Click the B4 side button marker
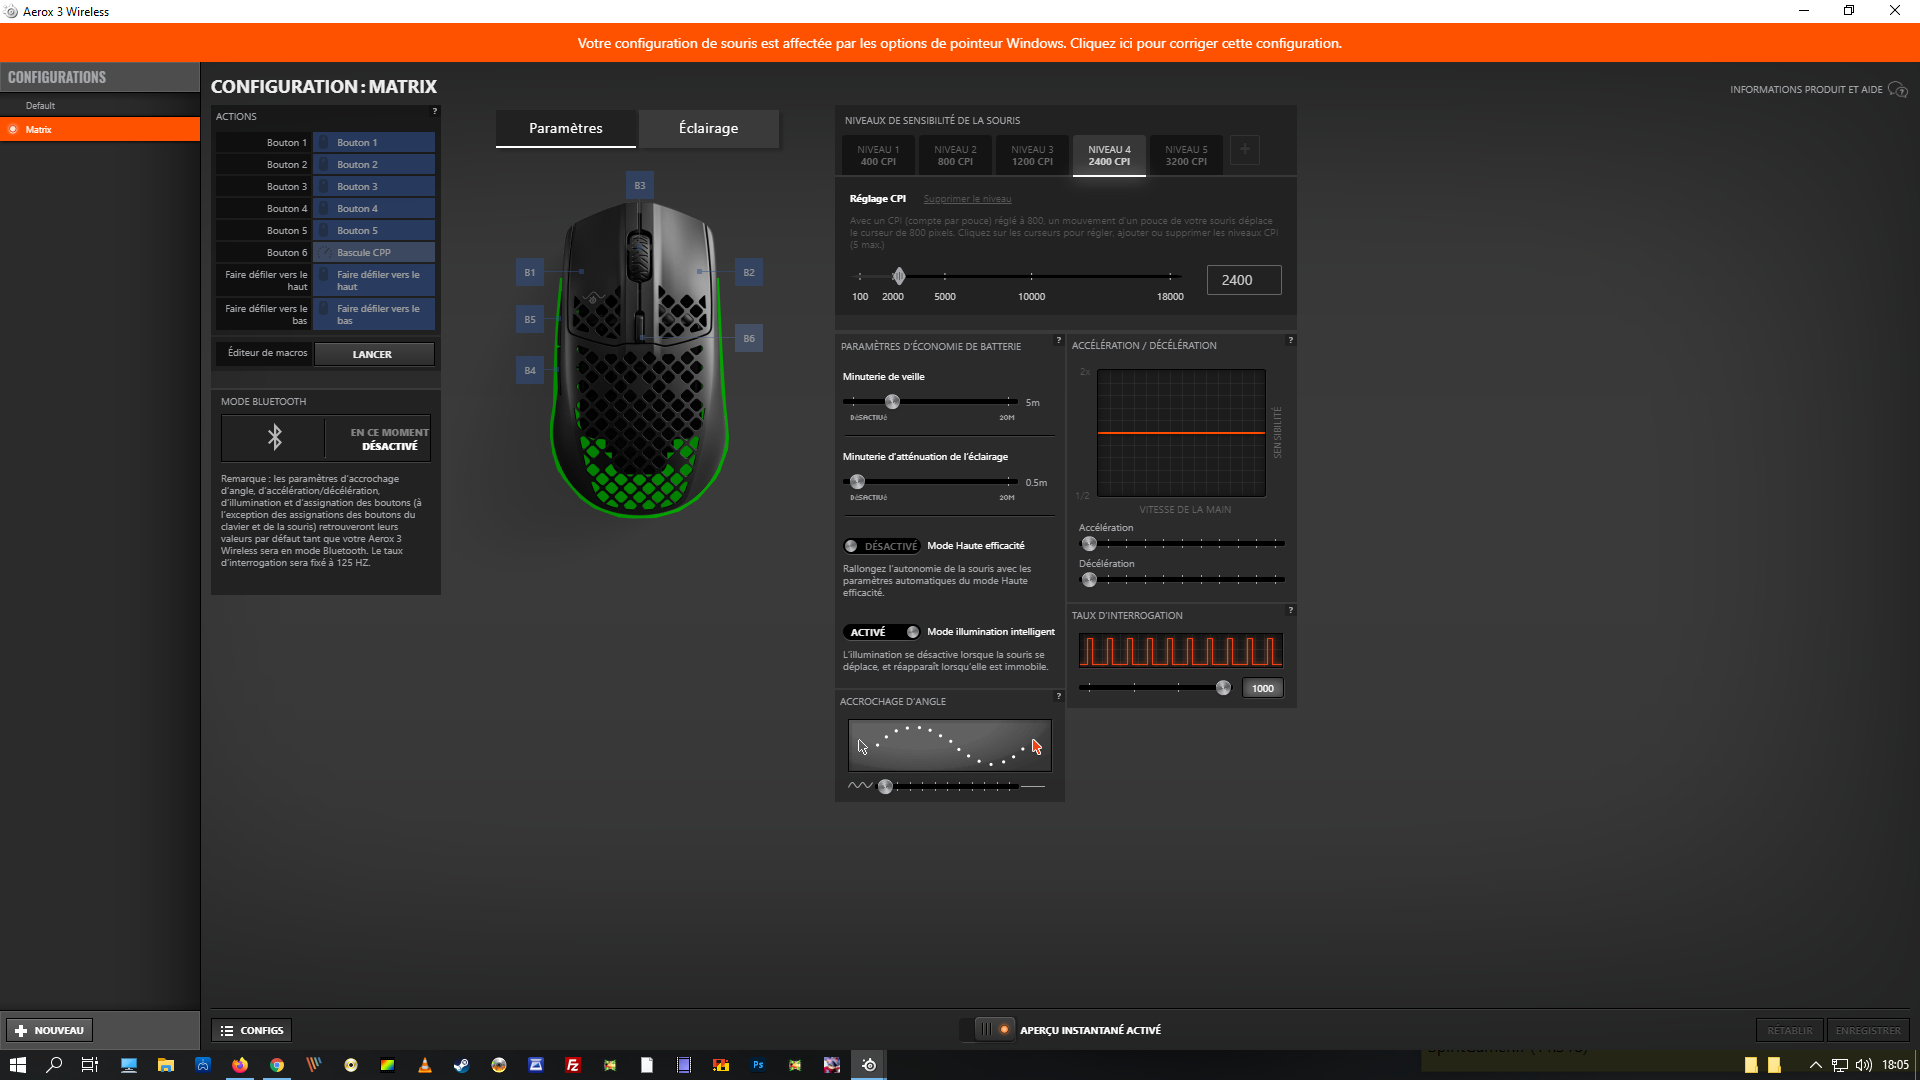 pos(530,370)
